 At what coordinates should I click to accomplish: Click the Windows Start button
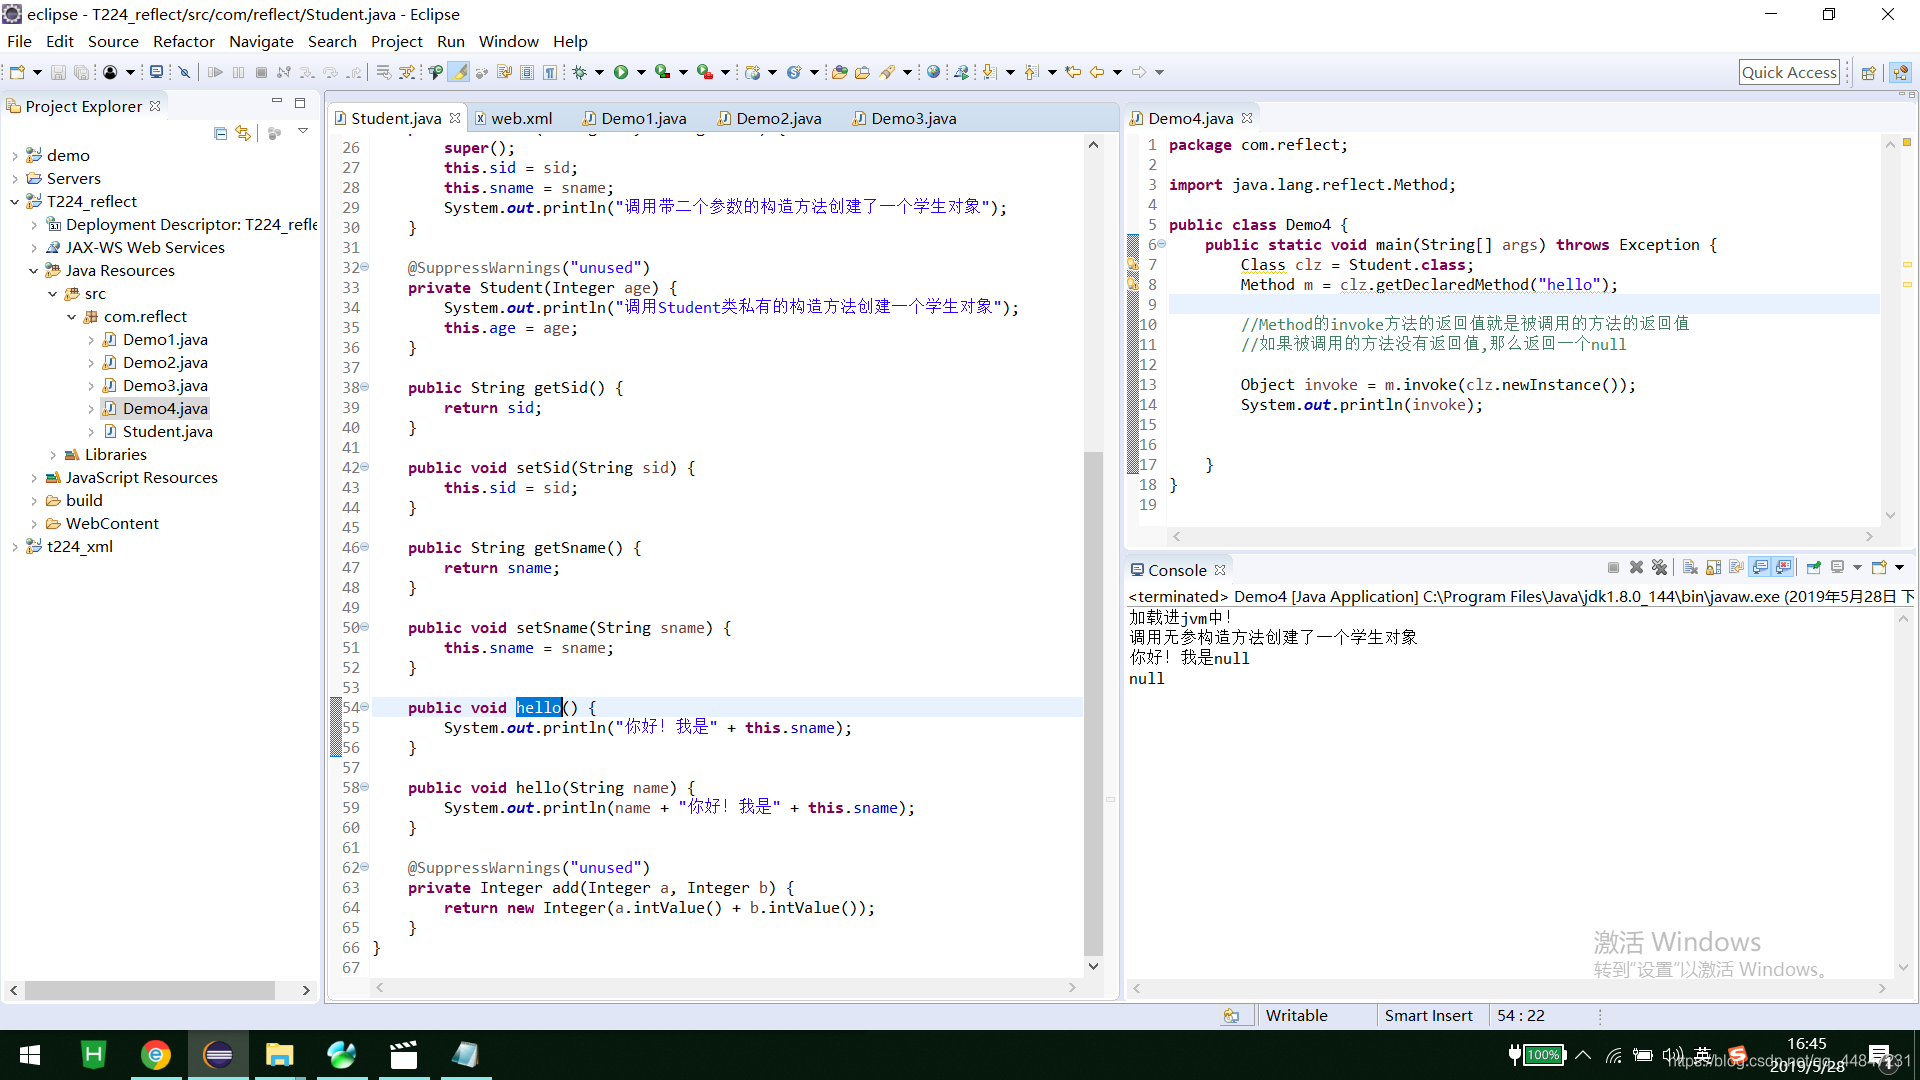[30, 1055]
